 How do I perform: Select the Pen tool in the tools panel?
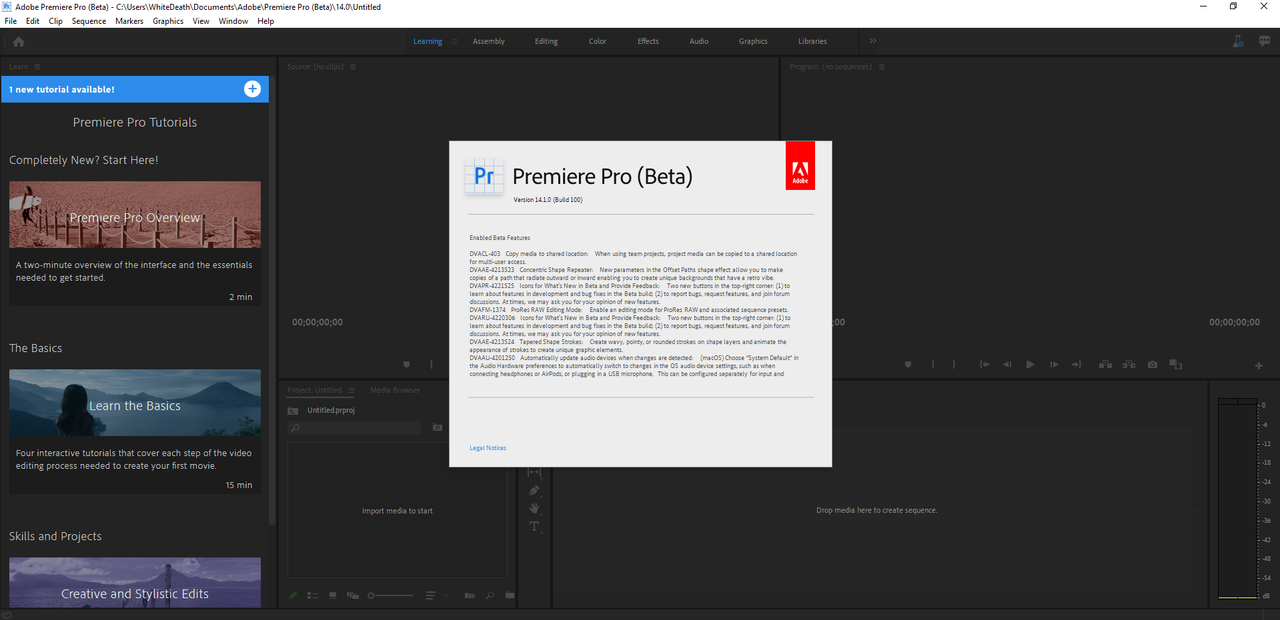point(533,490)
